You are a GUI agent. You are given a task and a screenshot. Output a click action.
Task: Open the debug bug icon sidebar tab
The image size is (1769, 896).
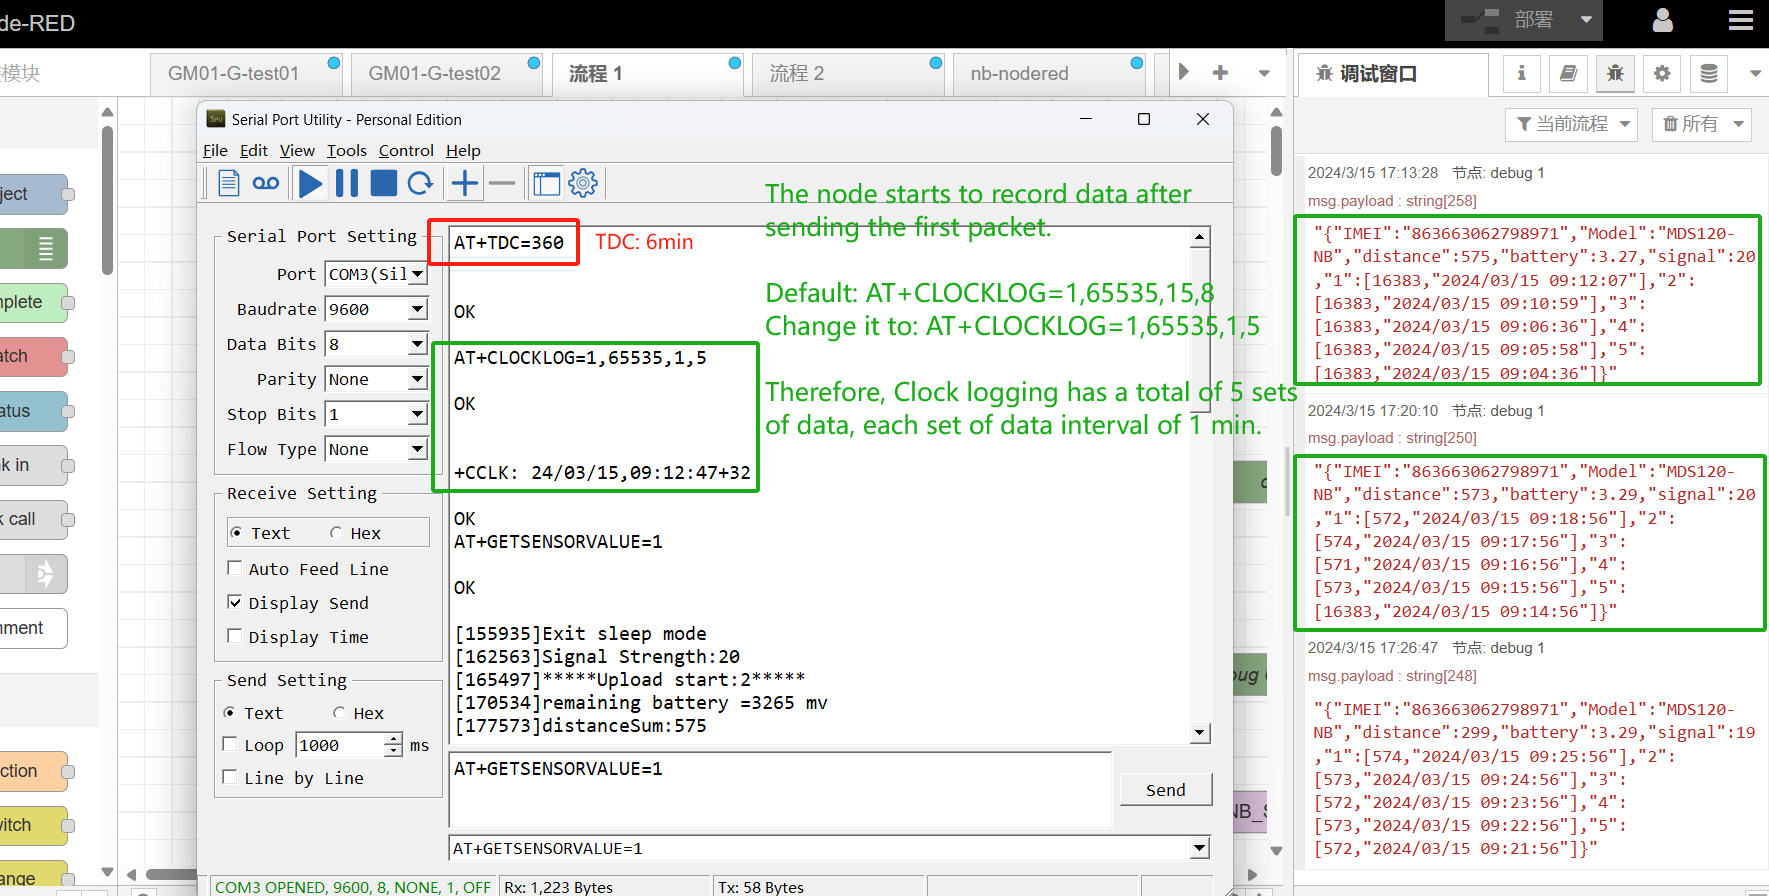pos(1615,73)
